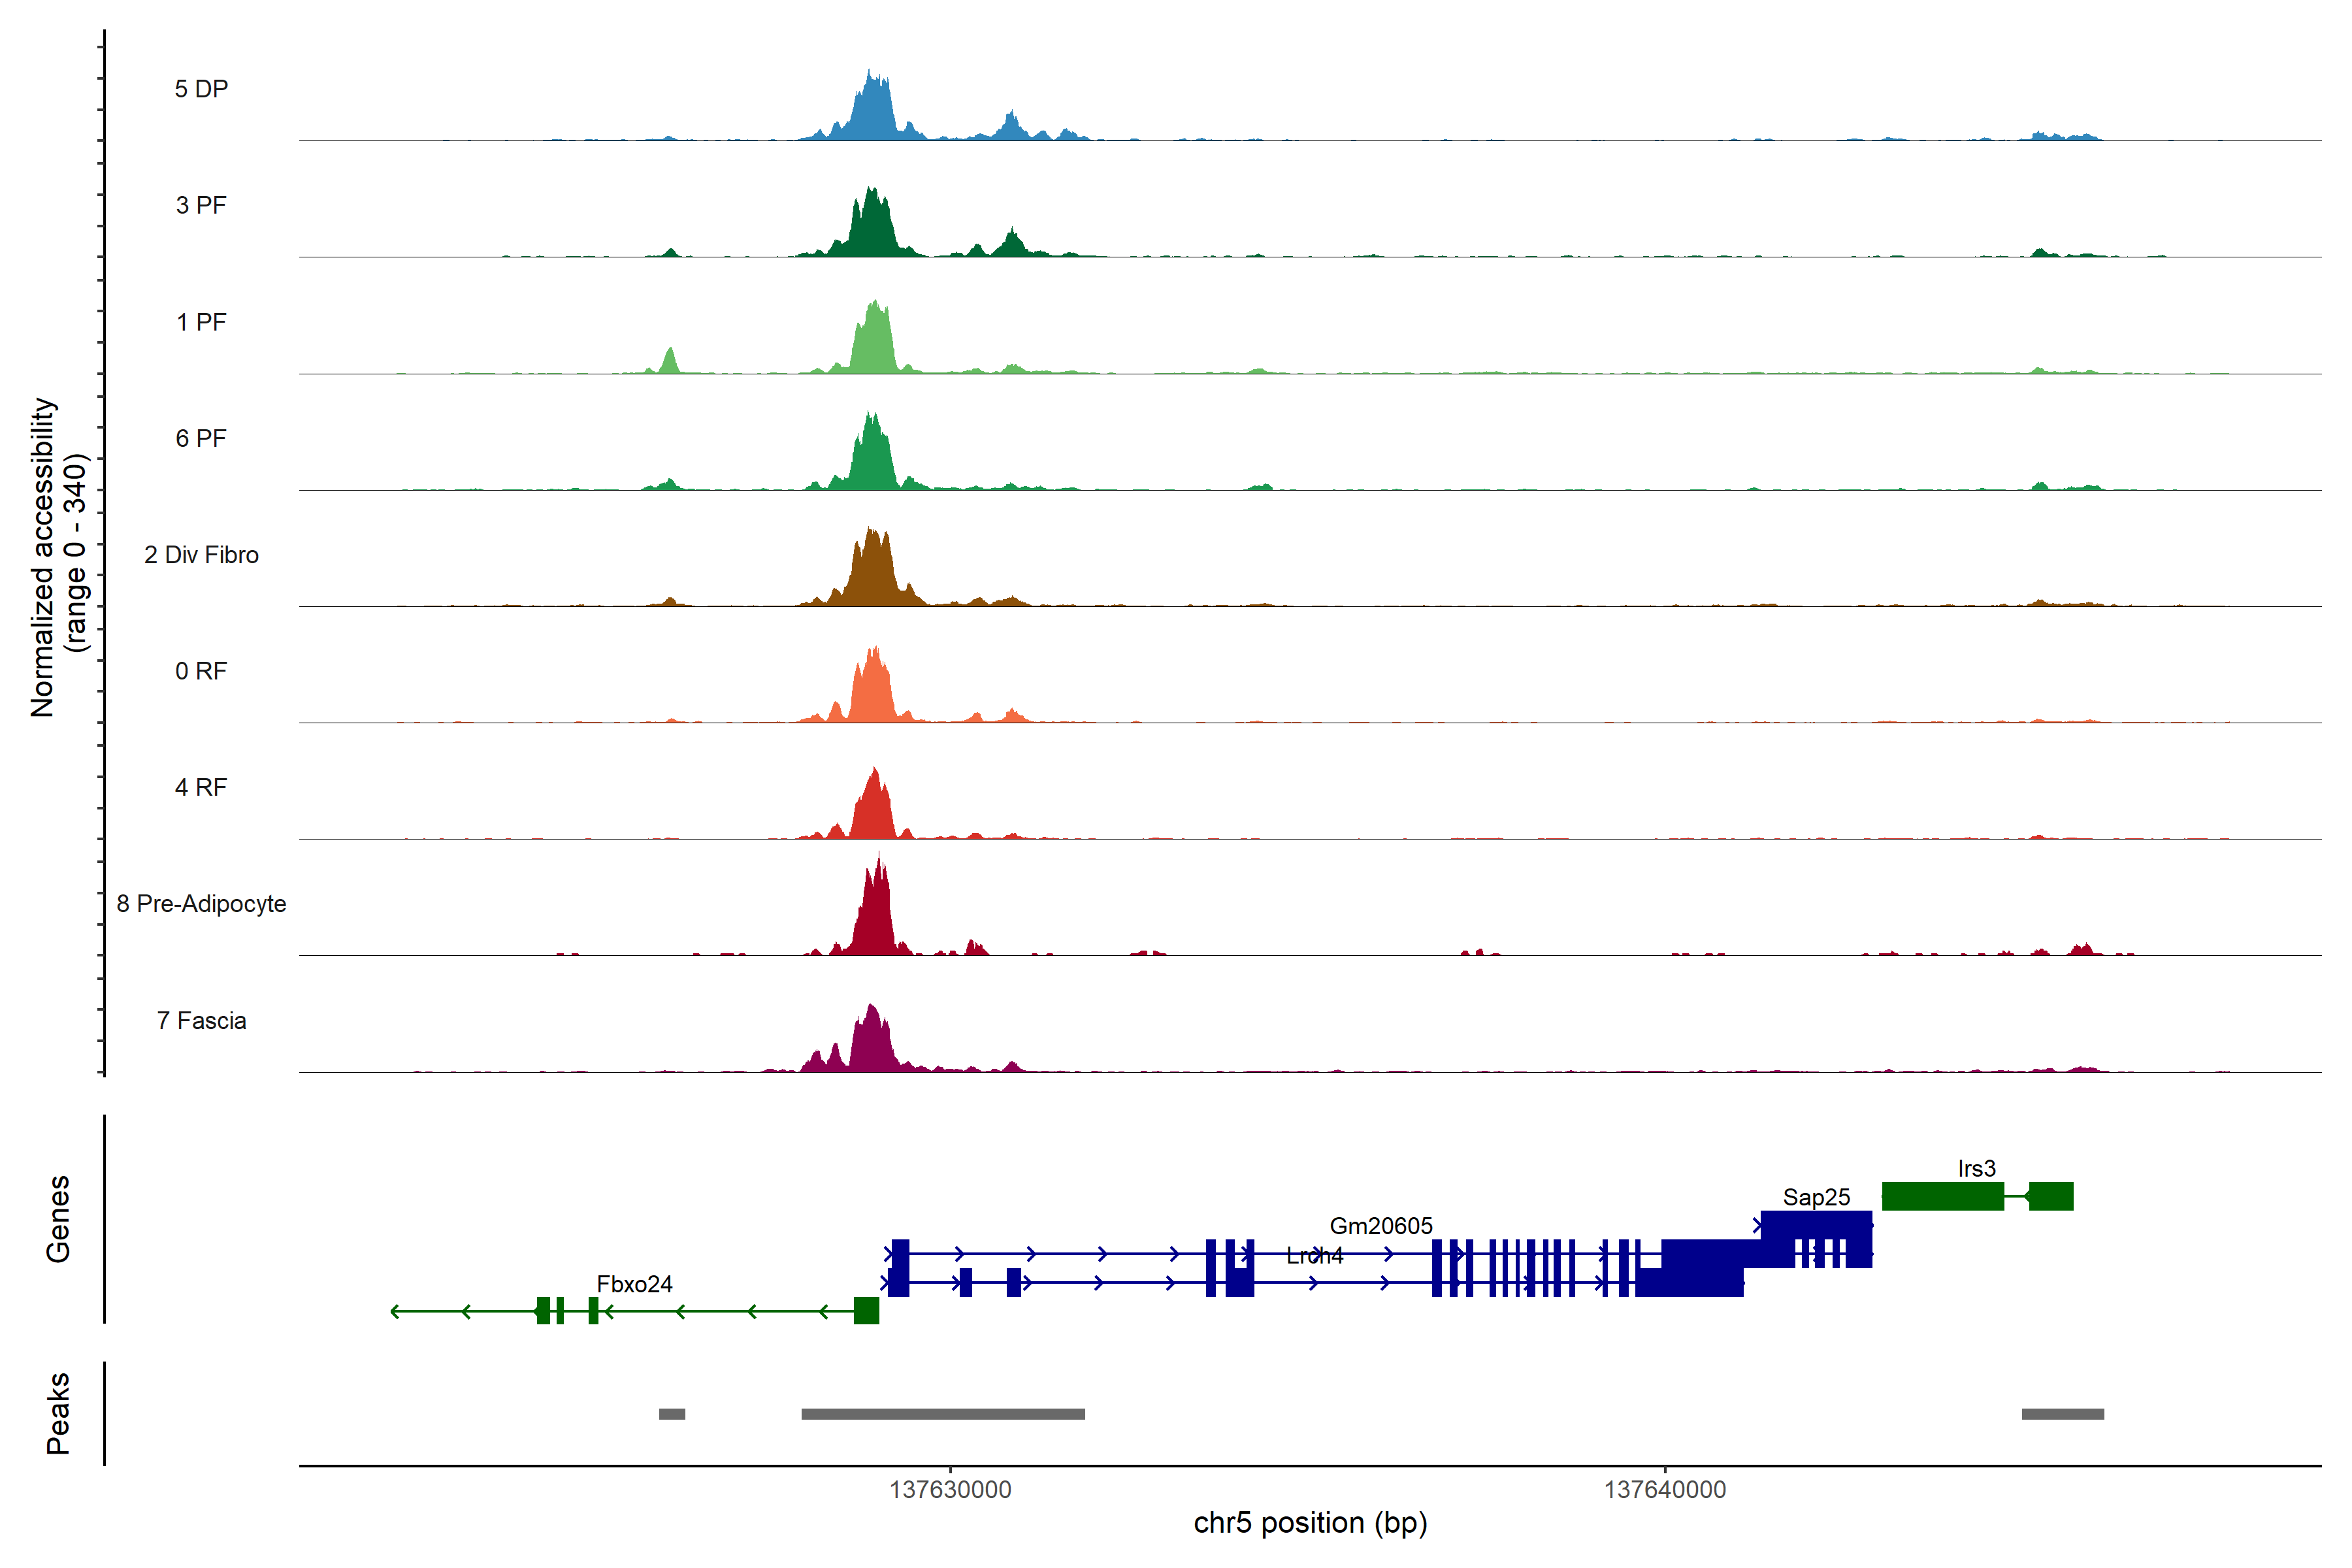Click the 137630000 axis tick label
The image size is (2352, 1568).
950,1489
